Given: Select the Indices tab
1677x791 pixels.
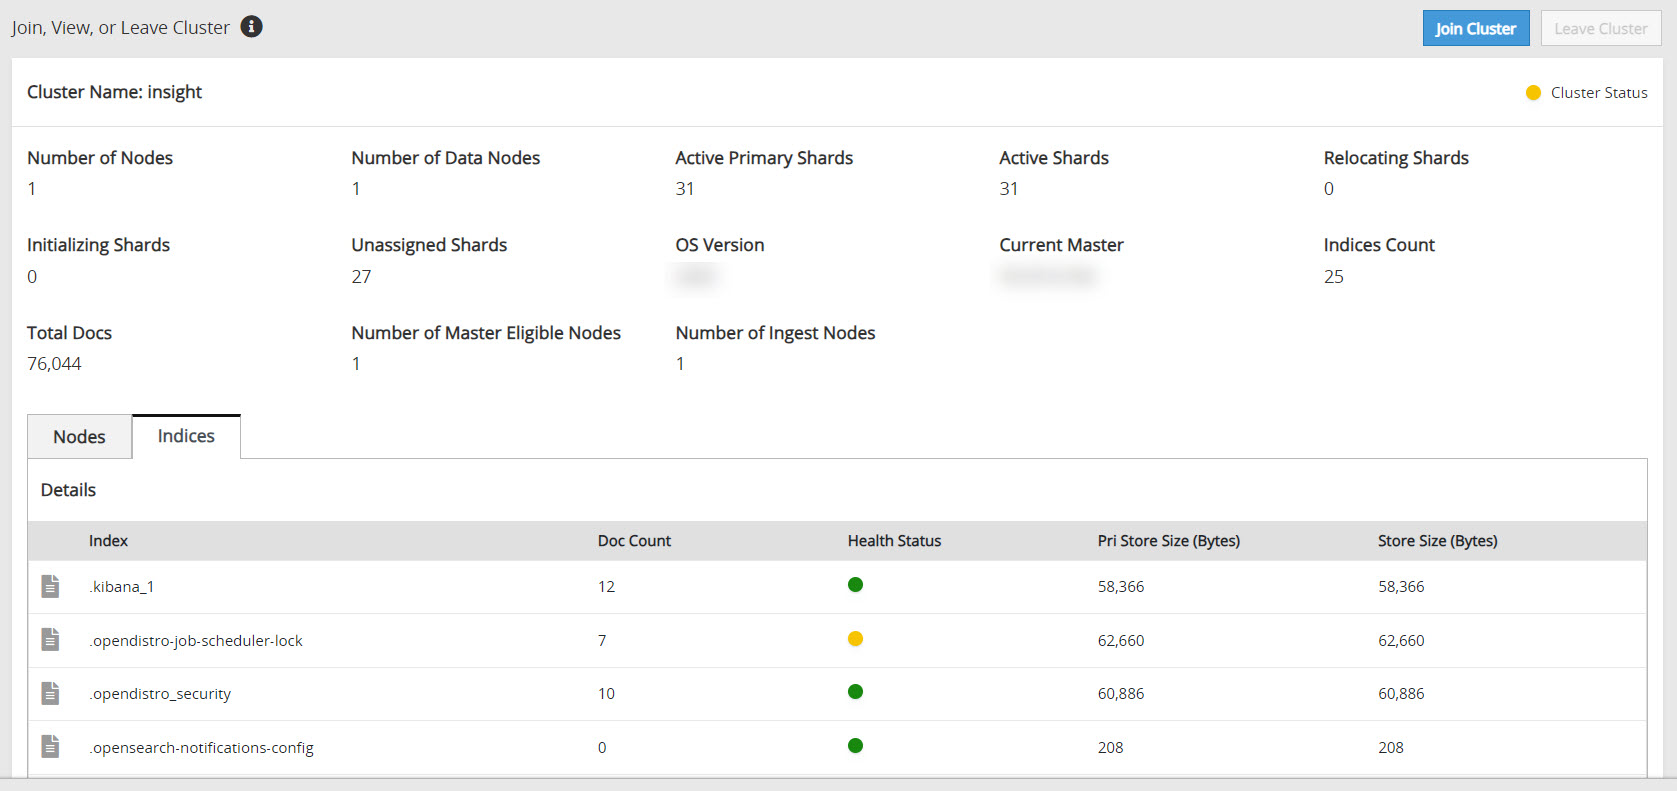Looking at the screenshot, I should pos(186,436).
